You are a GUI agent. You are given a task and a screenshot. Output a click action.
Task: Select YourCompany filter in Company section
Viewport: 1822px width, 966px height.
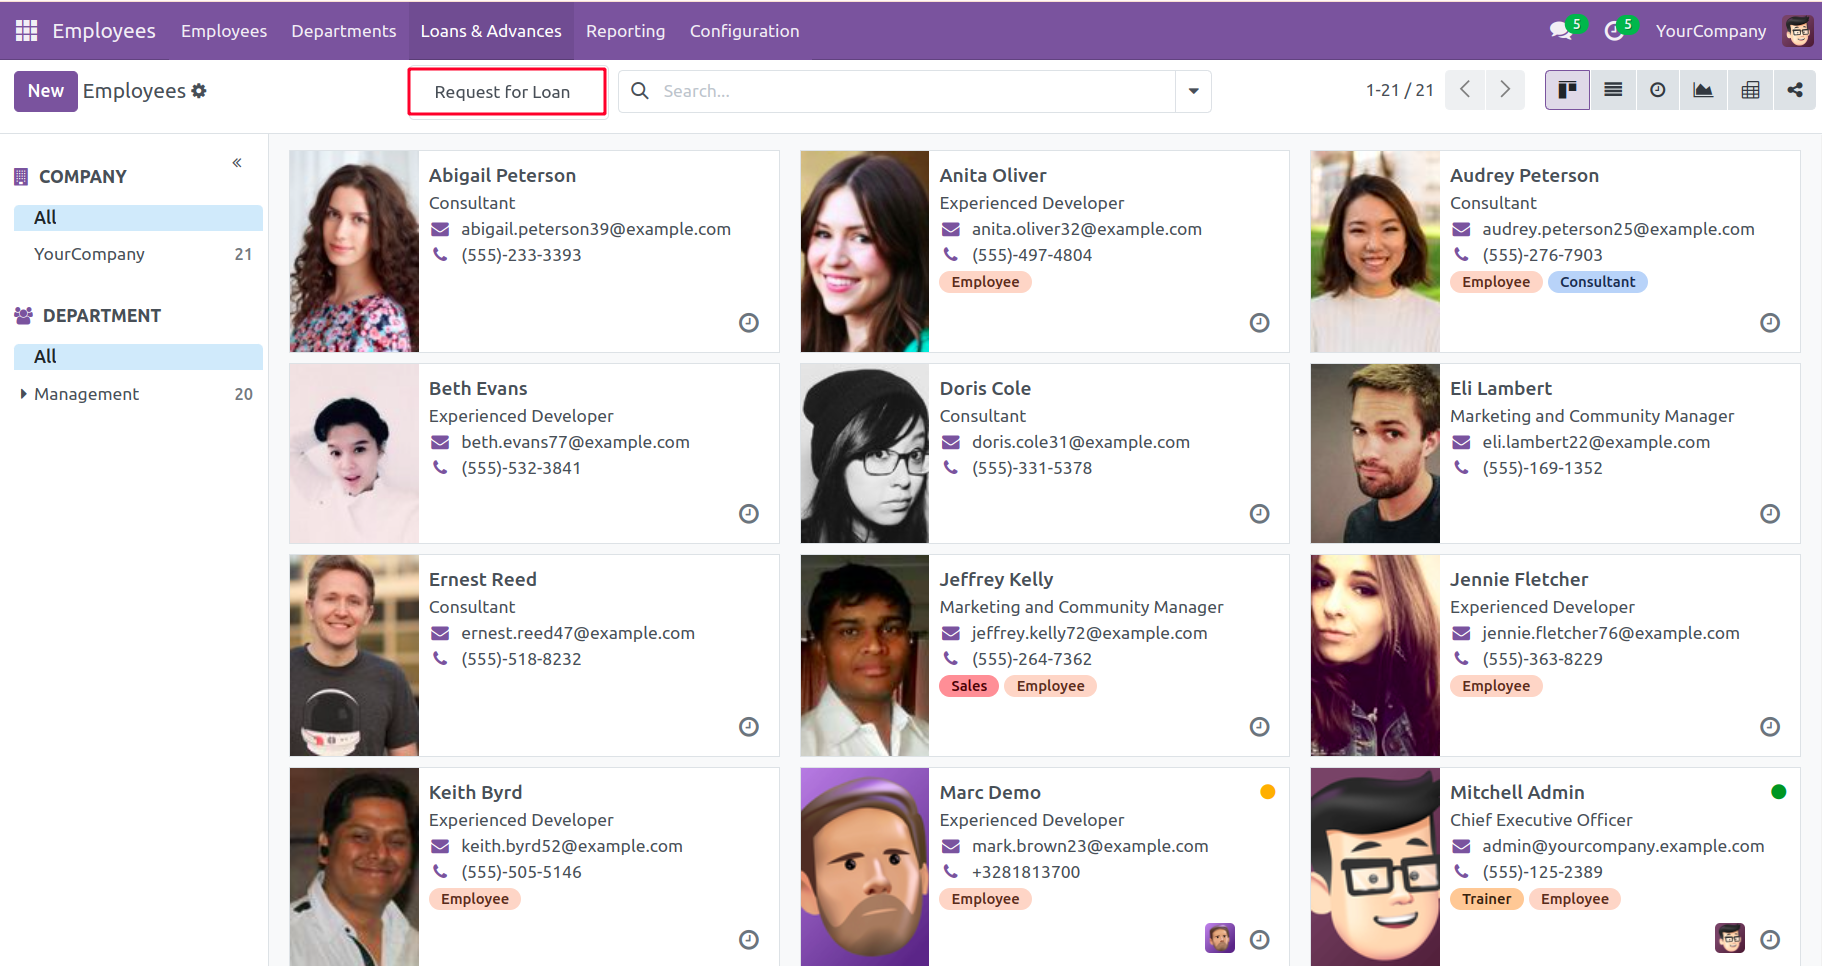coord(90,254)
